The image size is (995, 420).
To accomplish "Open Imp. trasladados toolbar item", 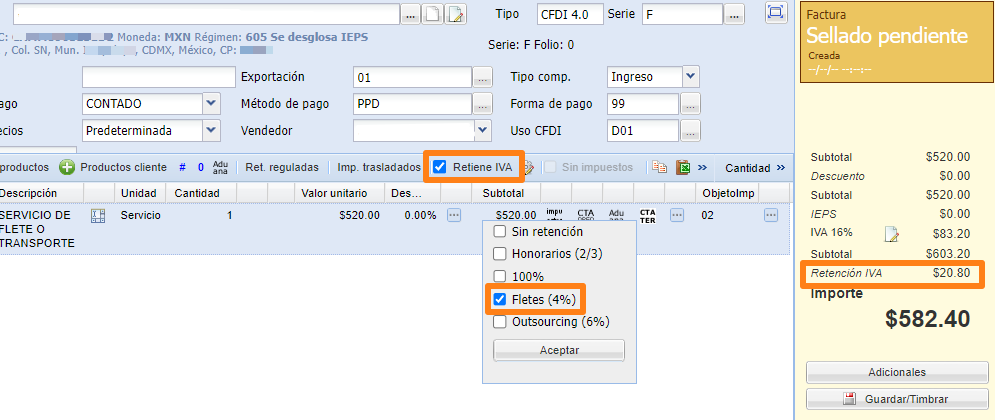I will click(x=378, y=167).
